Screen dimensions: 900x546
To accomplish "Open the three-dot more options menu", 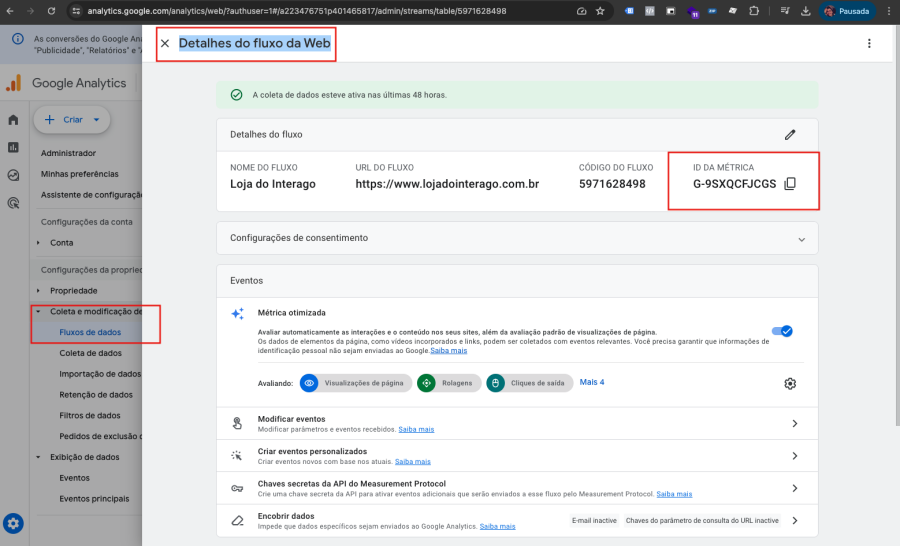I will coord(869,43).
